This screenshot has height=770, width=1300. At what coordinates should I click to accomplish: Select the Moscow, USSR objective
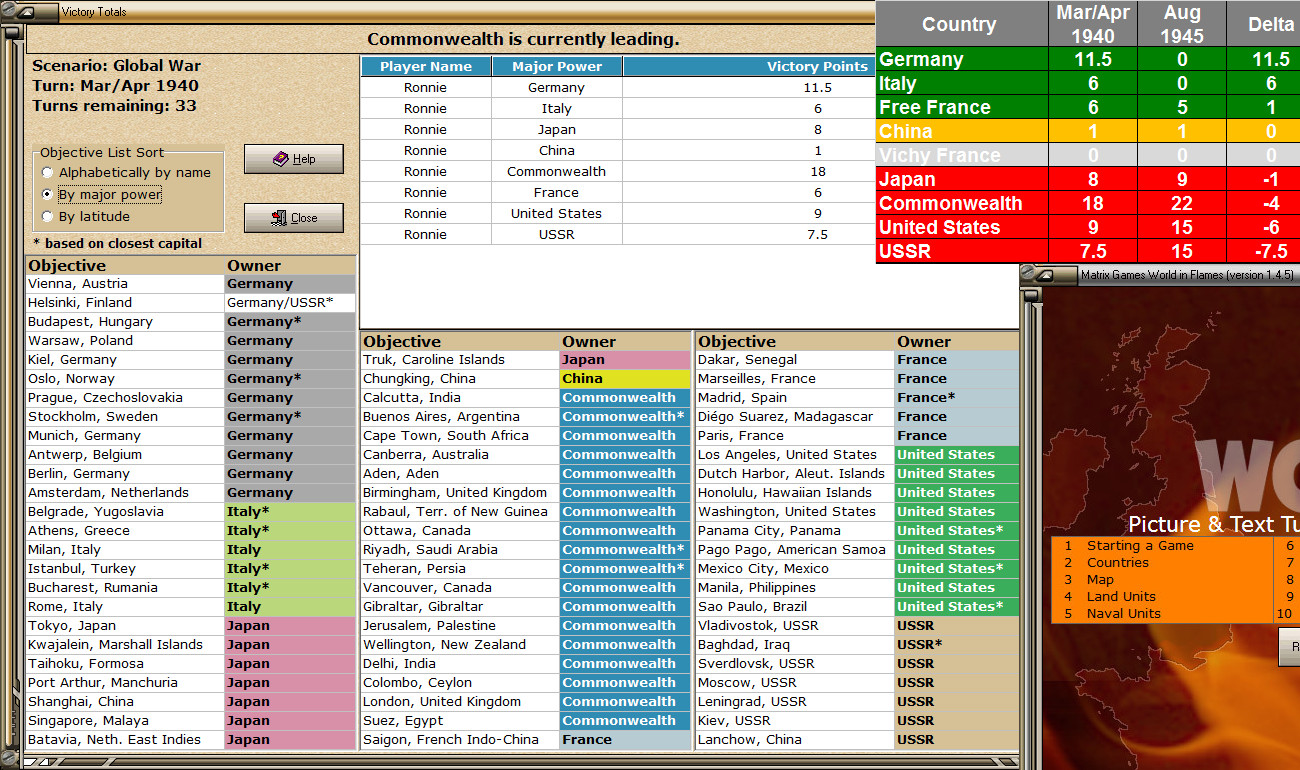coord(795,683)
